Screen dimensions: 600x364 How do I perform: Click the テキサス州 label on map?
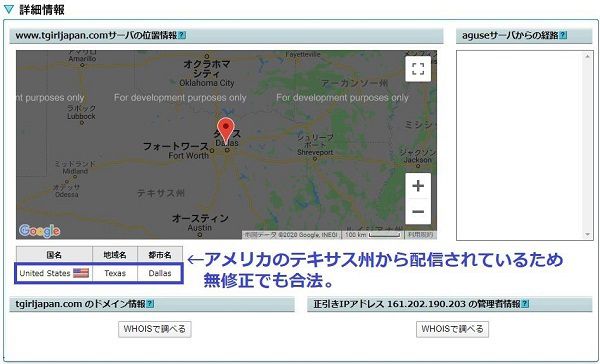[161, 193]
